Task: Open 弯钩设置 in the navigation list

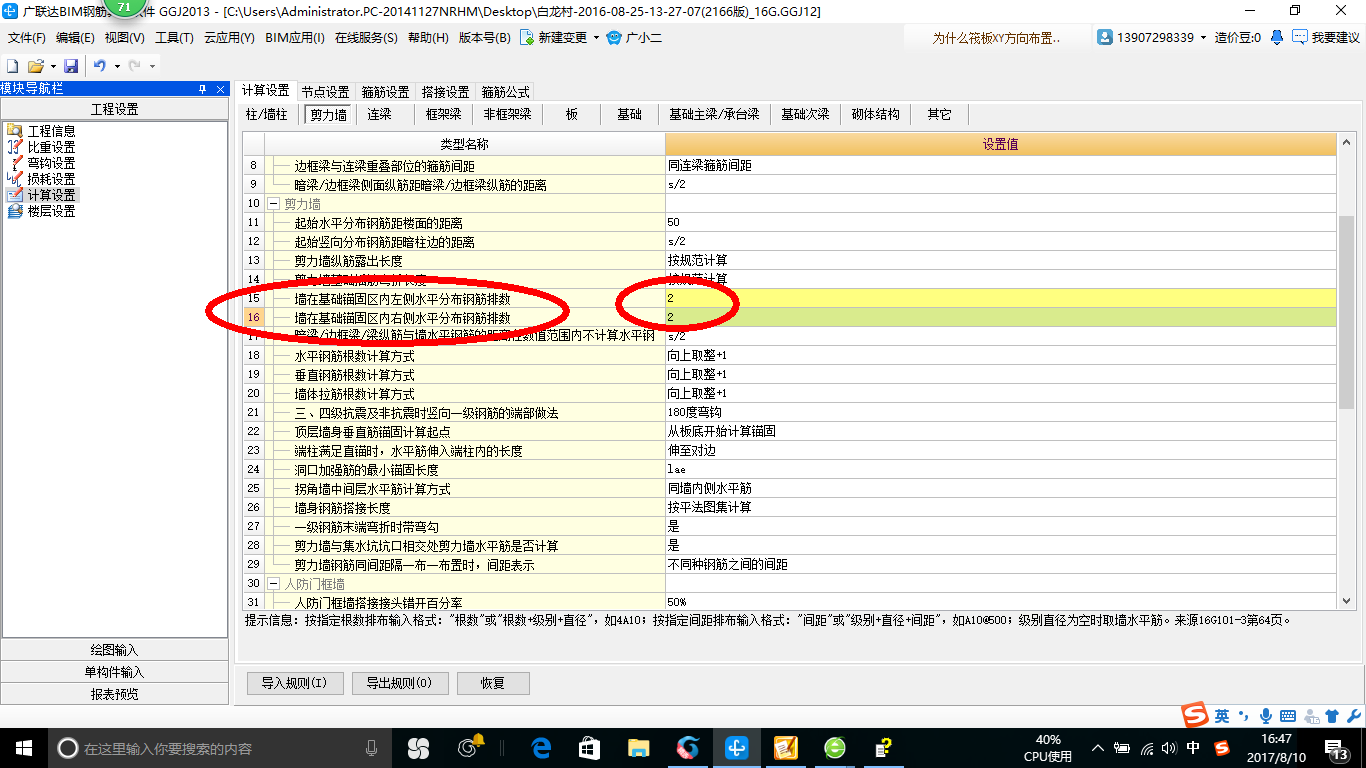Action: (51, 163)
